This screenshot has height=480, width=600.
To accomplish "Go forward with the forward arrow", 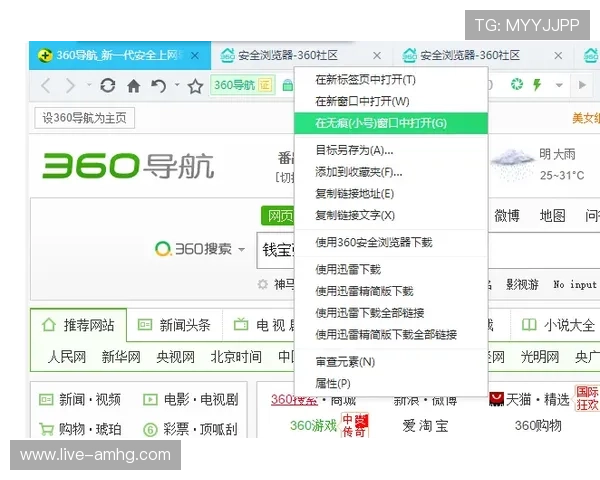I will coord(70,85).
